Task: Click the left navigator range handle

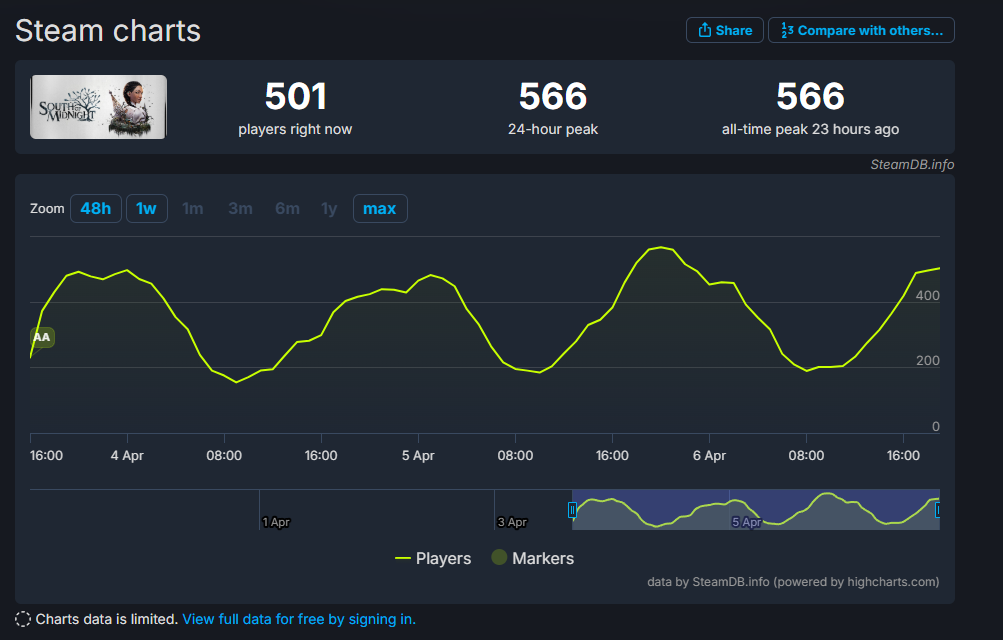Action: pos(572,510)
